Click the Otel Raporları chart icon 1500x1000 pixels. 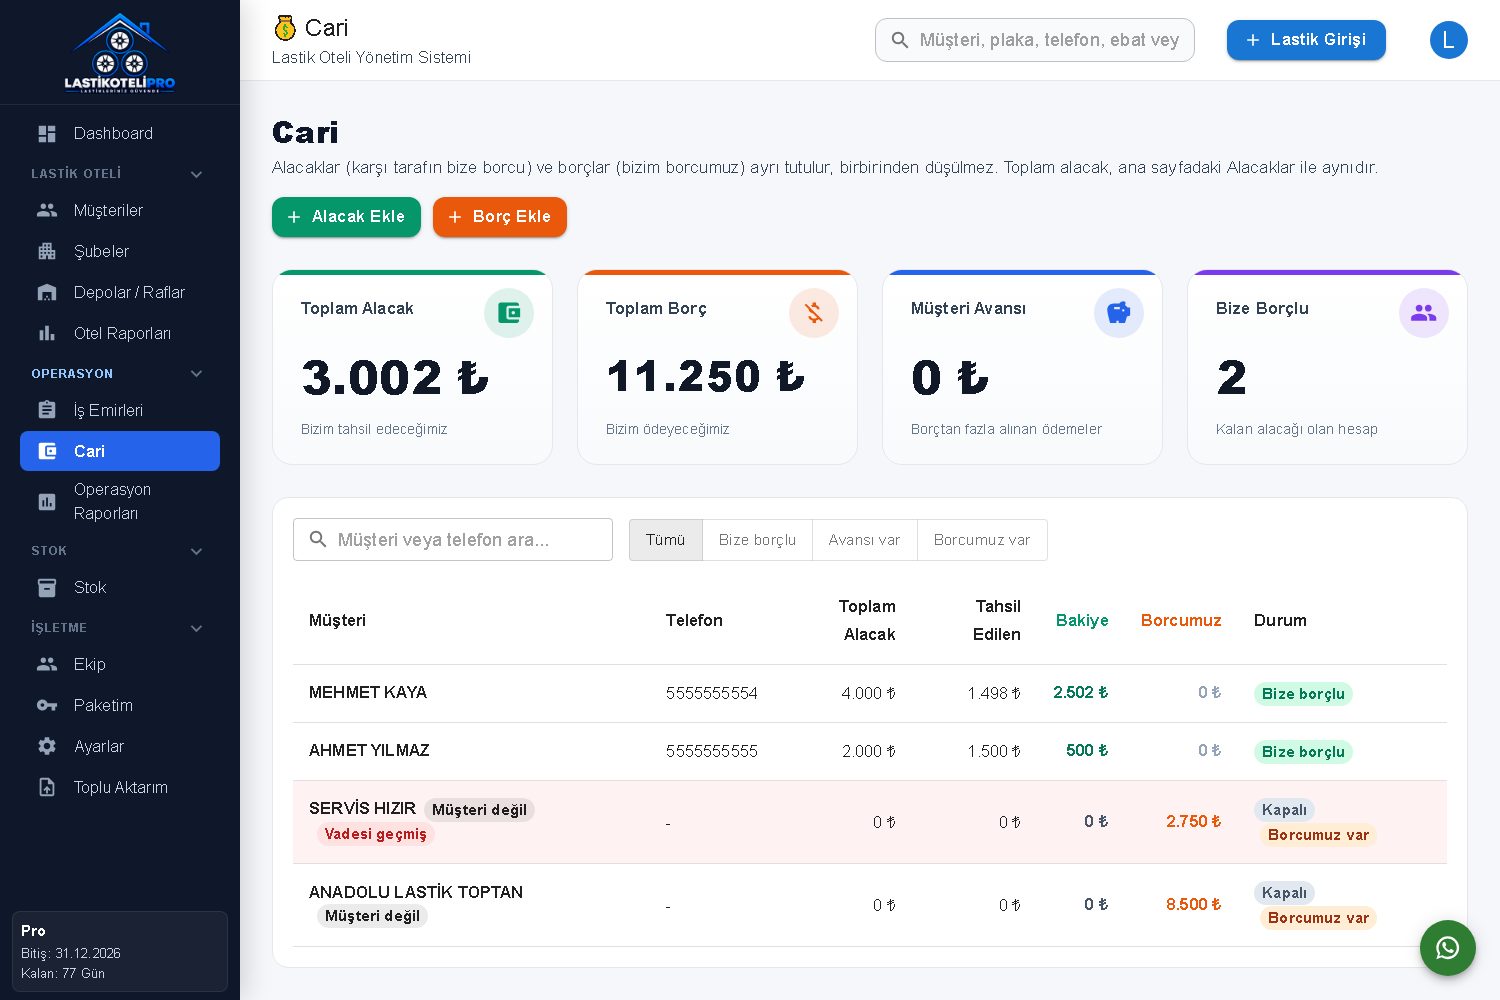47,334
